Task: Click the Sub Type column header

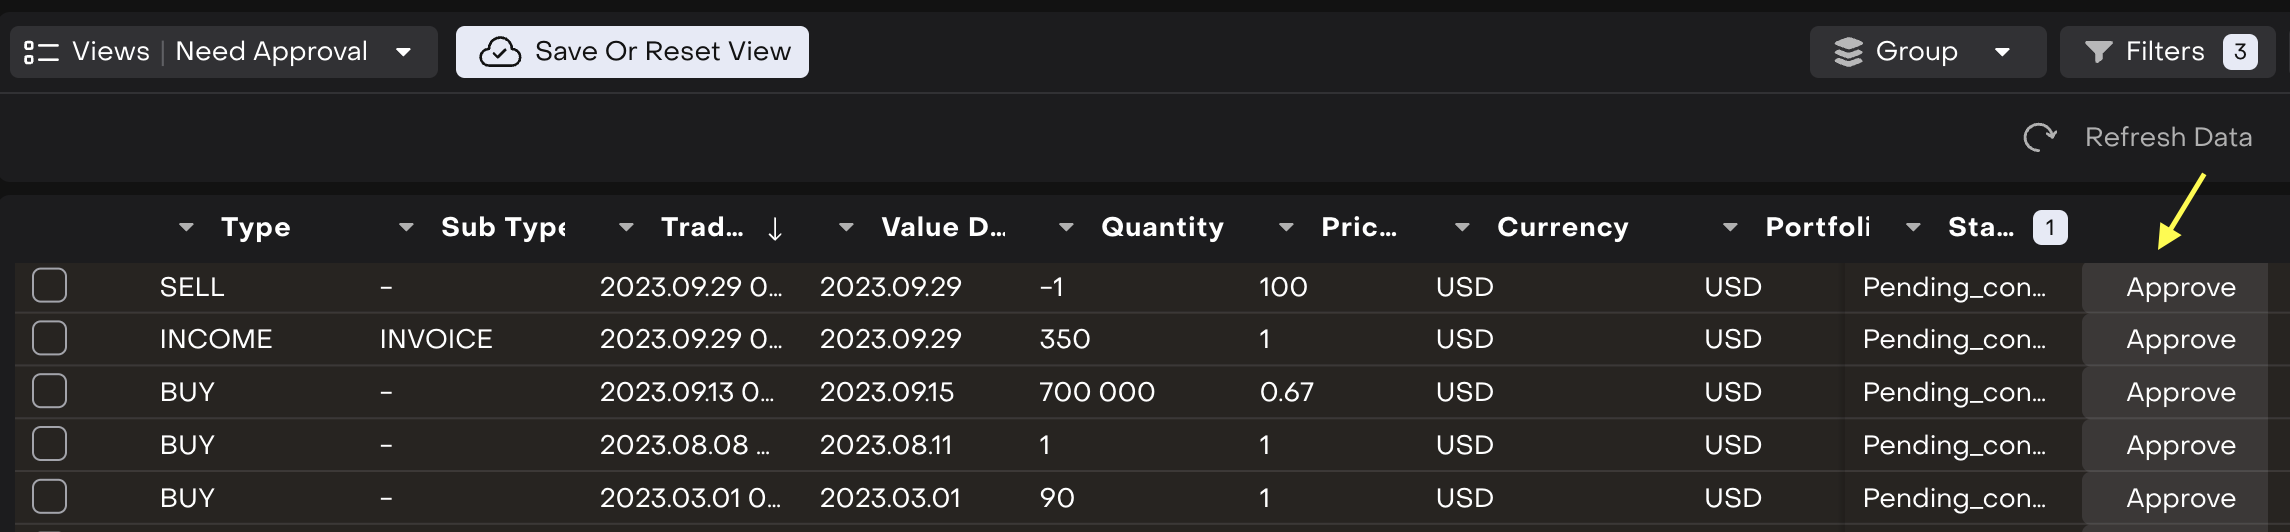Action: pyautogui.click(x=503, y=228)
